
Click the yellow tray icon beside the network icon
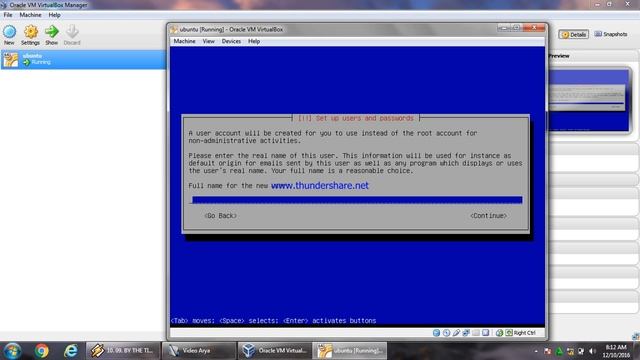[x=570, y=351]
